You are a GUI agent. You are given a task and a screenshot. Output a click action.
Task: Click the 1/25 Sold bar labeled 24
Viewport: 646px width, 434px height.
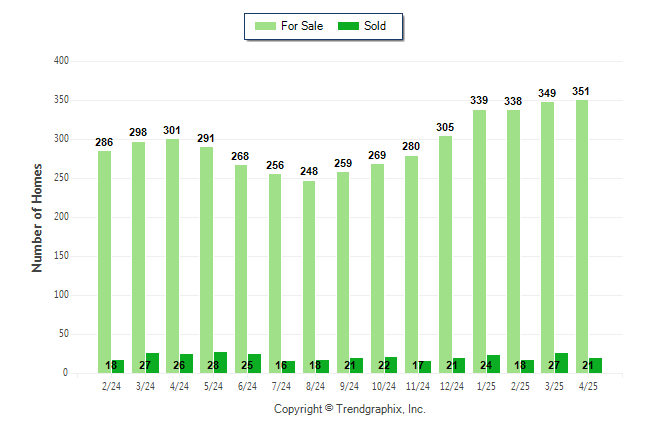[x=493, y=364]
